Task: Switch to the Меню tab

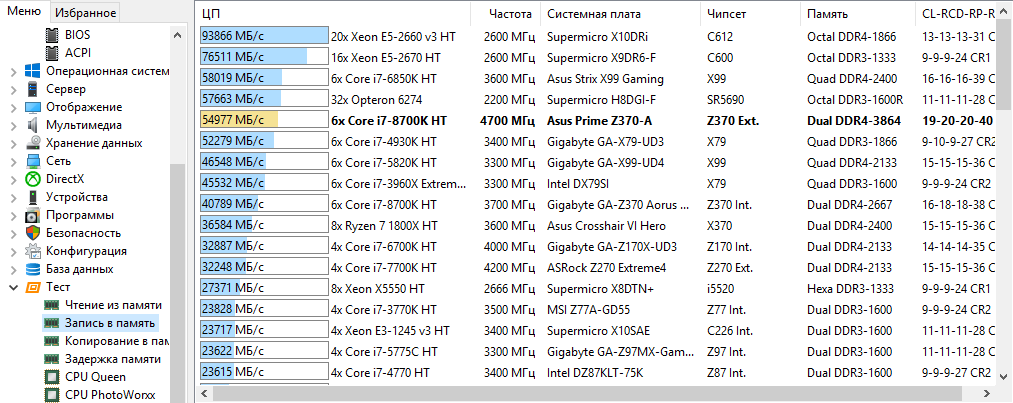Action: (x=25, y=12)
